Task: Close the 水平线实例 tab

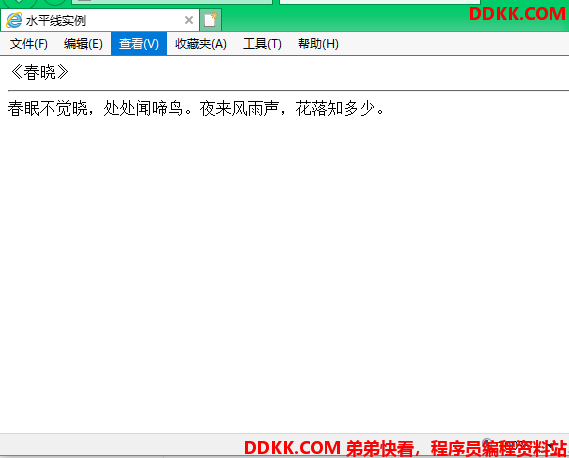Action: click(189, 20)
